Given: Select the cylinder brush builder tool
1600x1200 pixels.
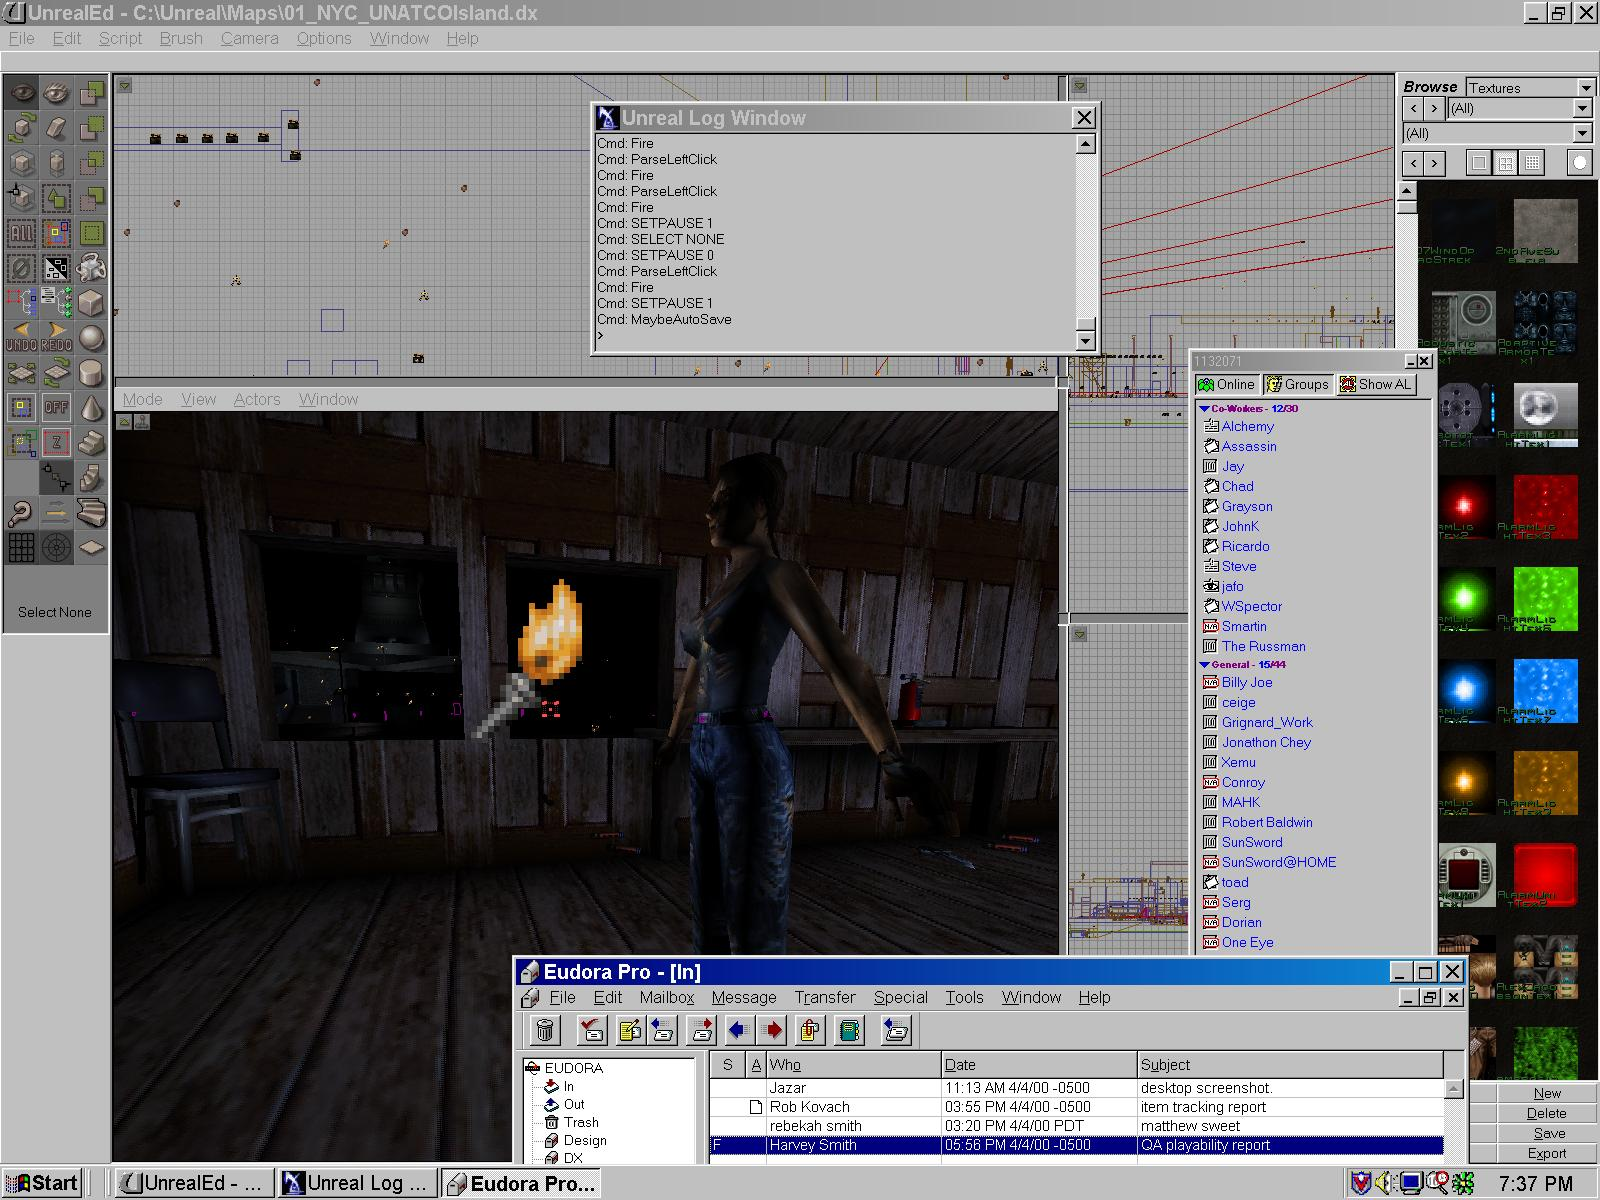Looking at the screenshot, I should click(x=91, y=372).
